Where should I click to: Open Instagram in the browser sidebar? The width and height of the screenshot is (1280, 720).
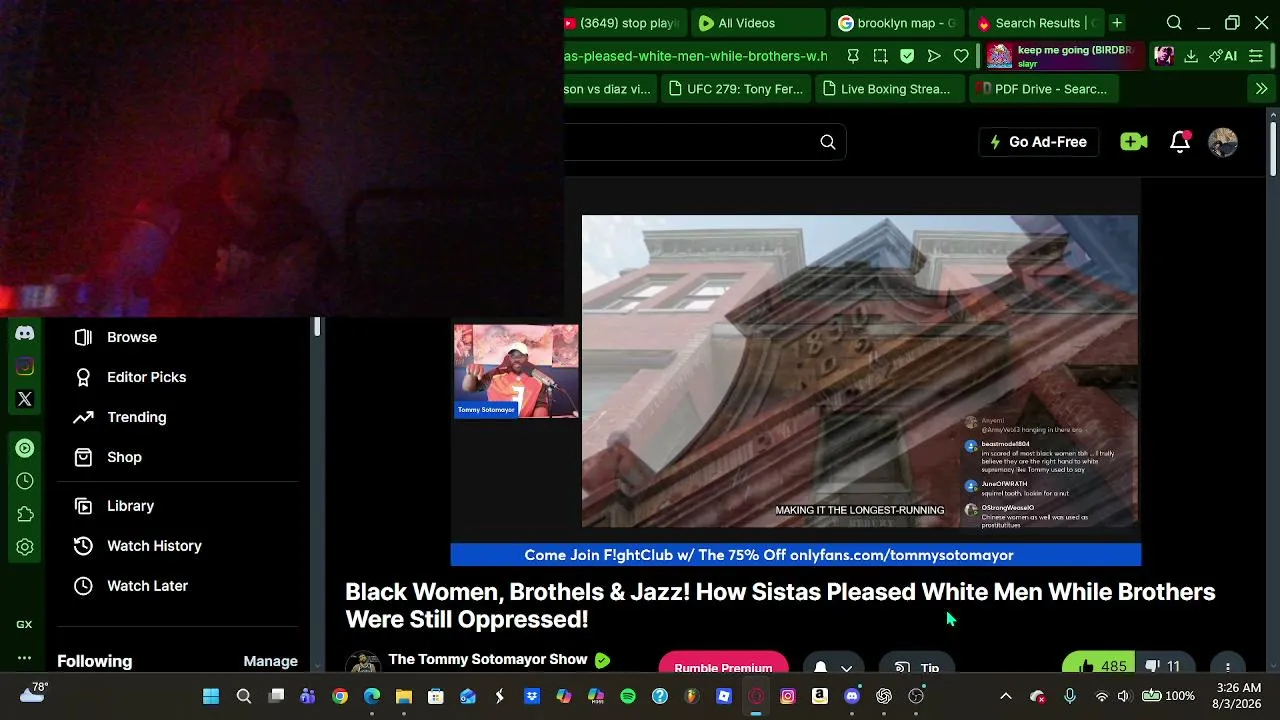coord(25,366)
